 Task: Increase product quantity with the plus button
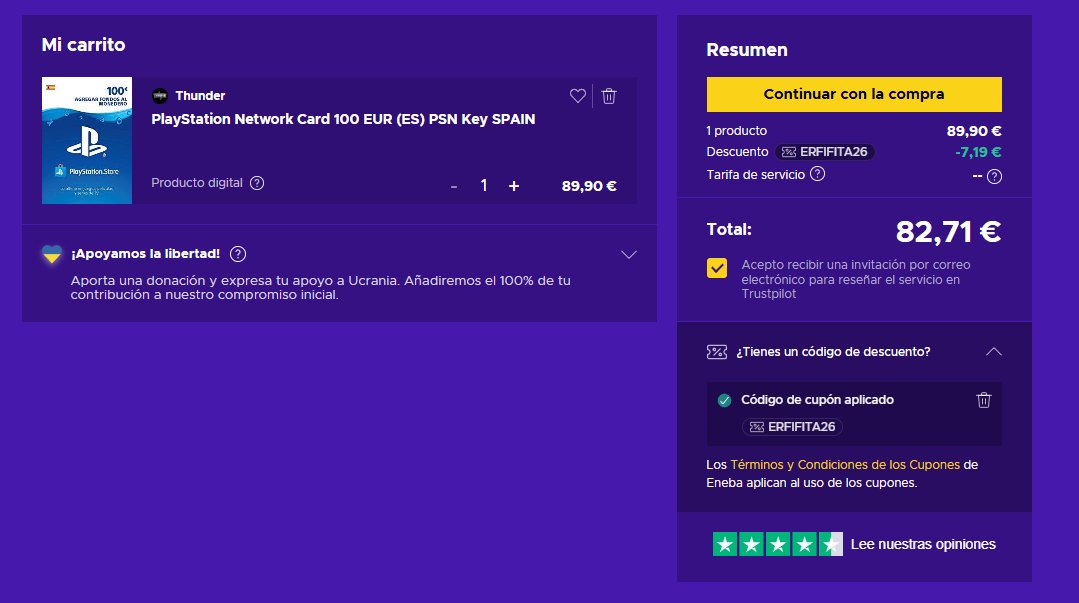click(x=513, y=185)
